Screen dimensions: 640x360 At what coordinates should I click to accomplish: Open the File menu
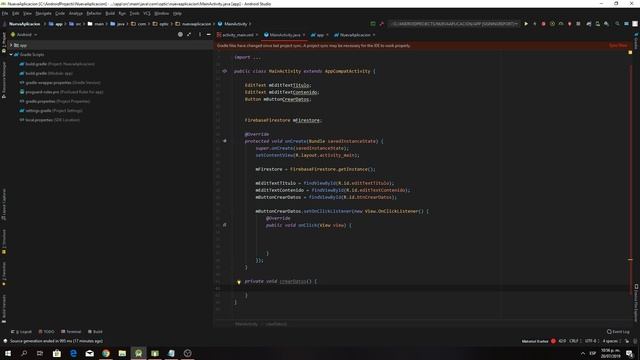[5, 13]
